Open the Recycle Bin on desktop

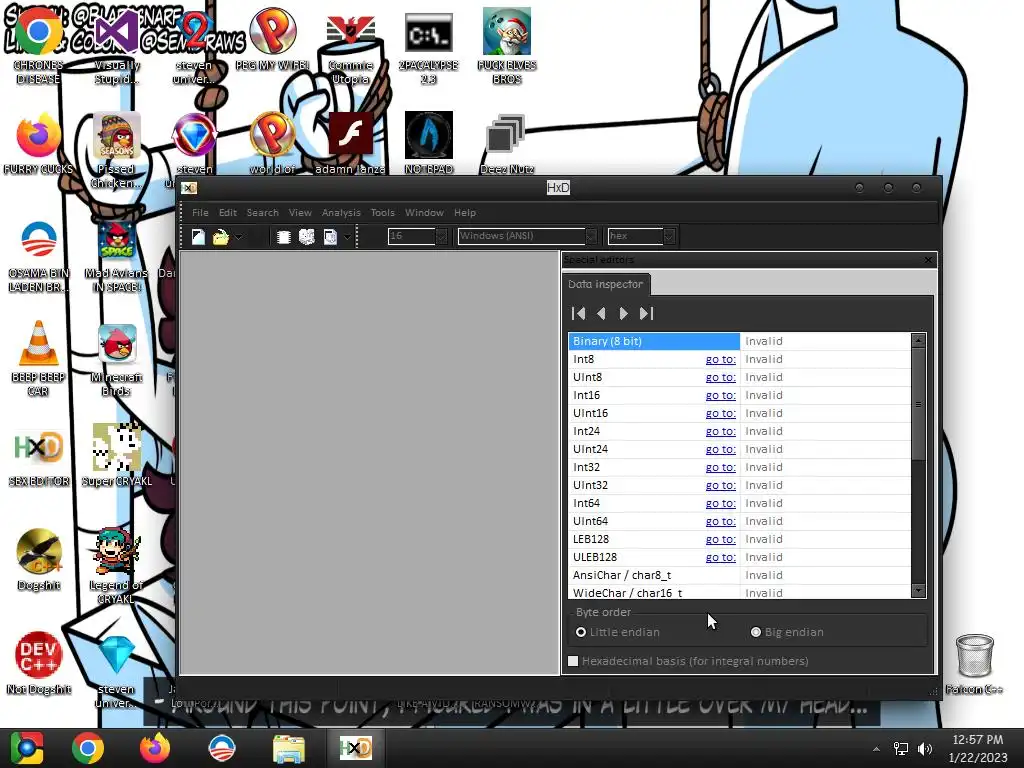pos(974,663)
